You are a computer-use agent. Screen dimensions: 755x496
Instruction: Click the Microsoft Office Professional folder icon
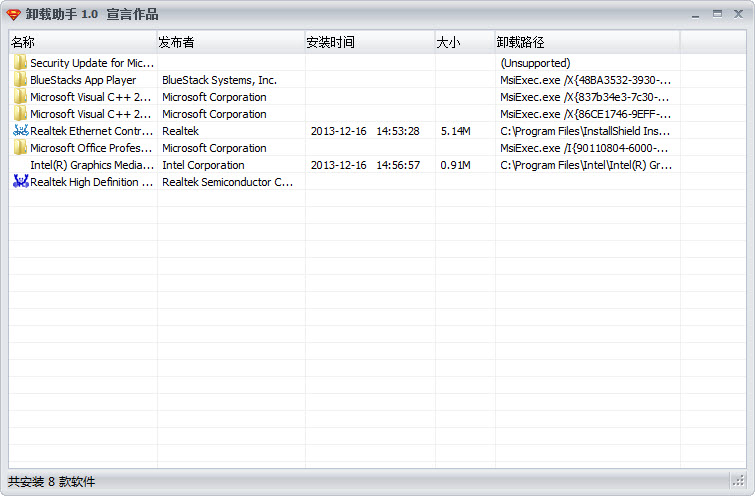click(x=20, y=147)
